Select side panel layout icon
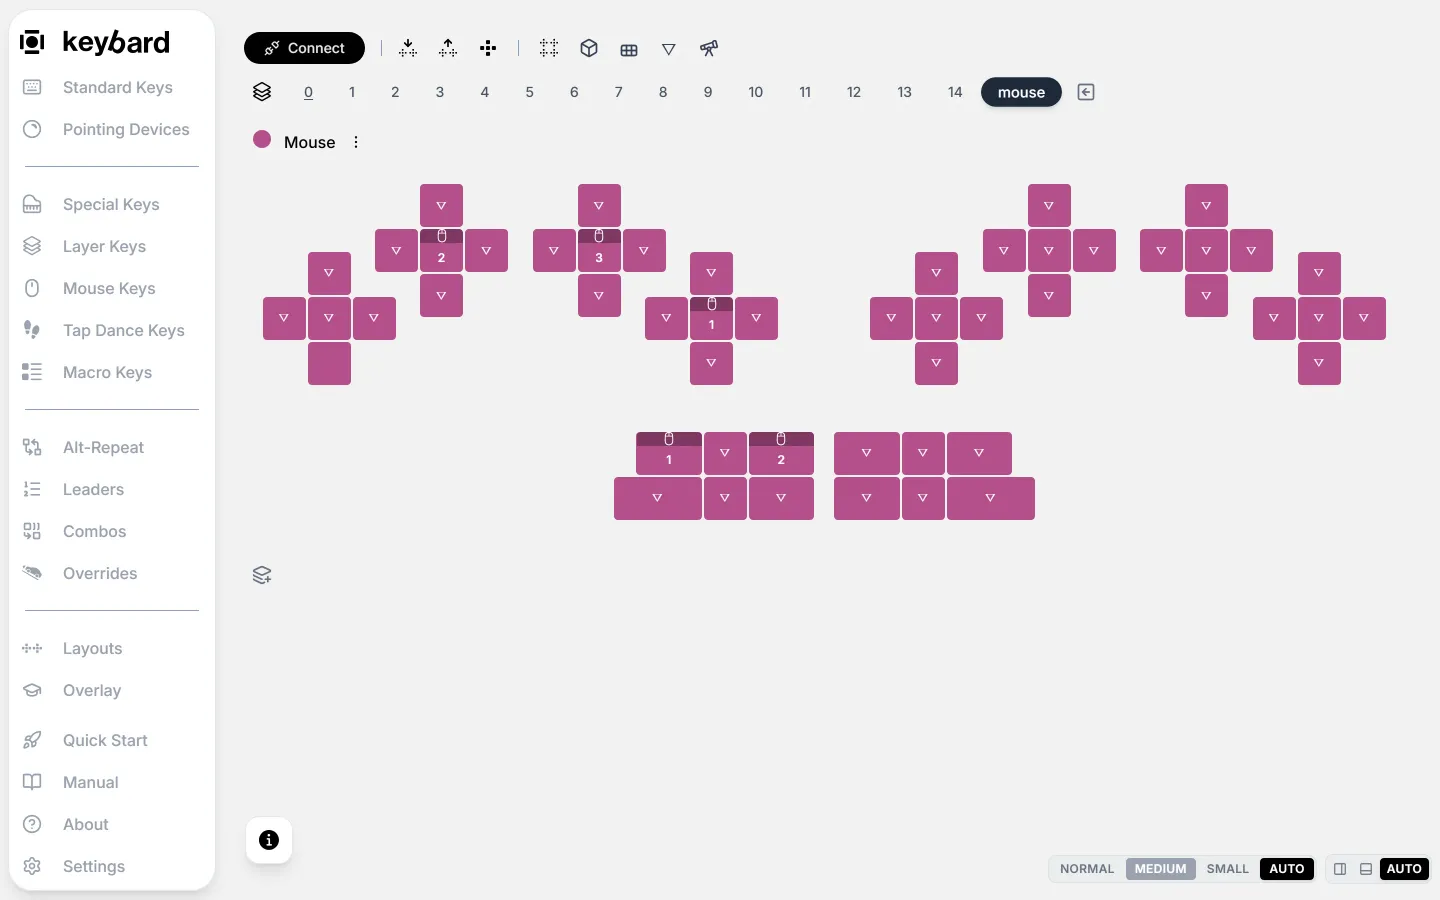 point(1340,869)
